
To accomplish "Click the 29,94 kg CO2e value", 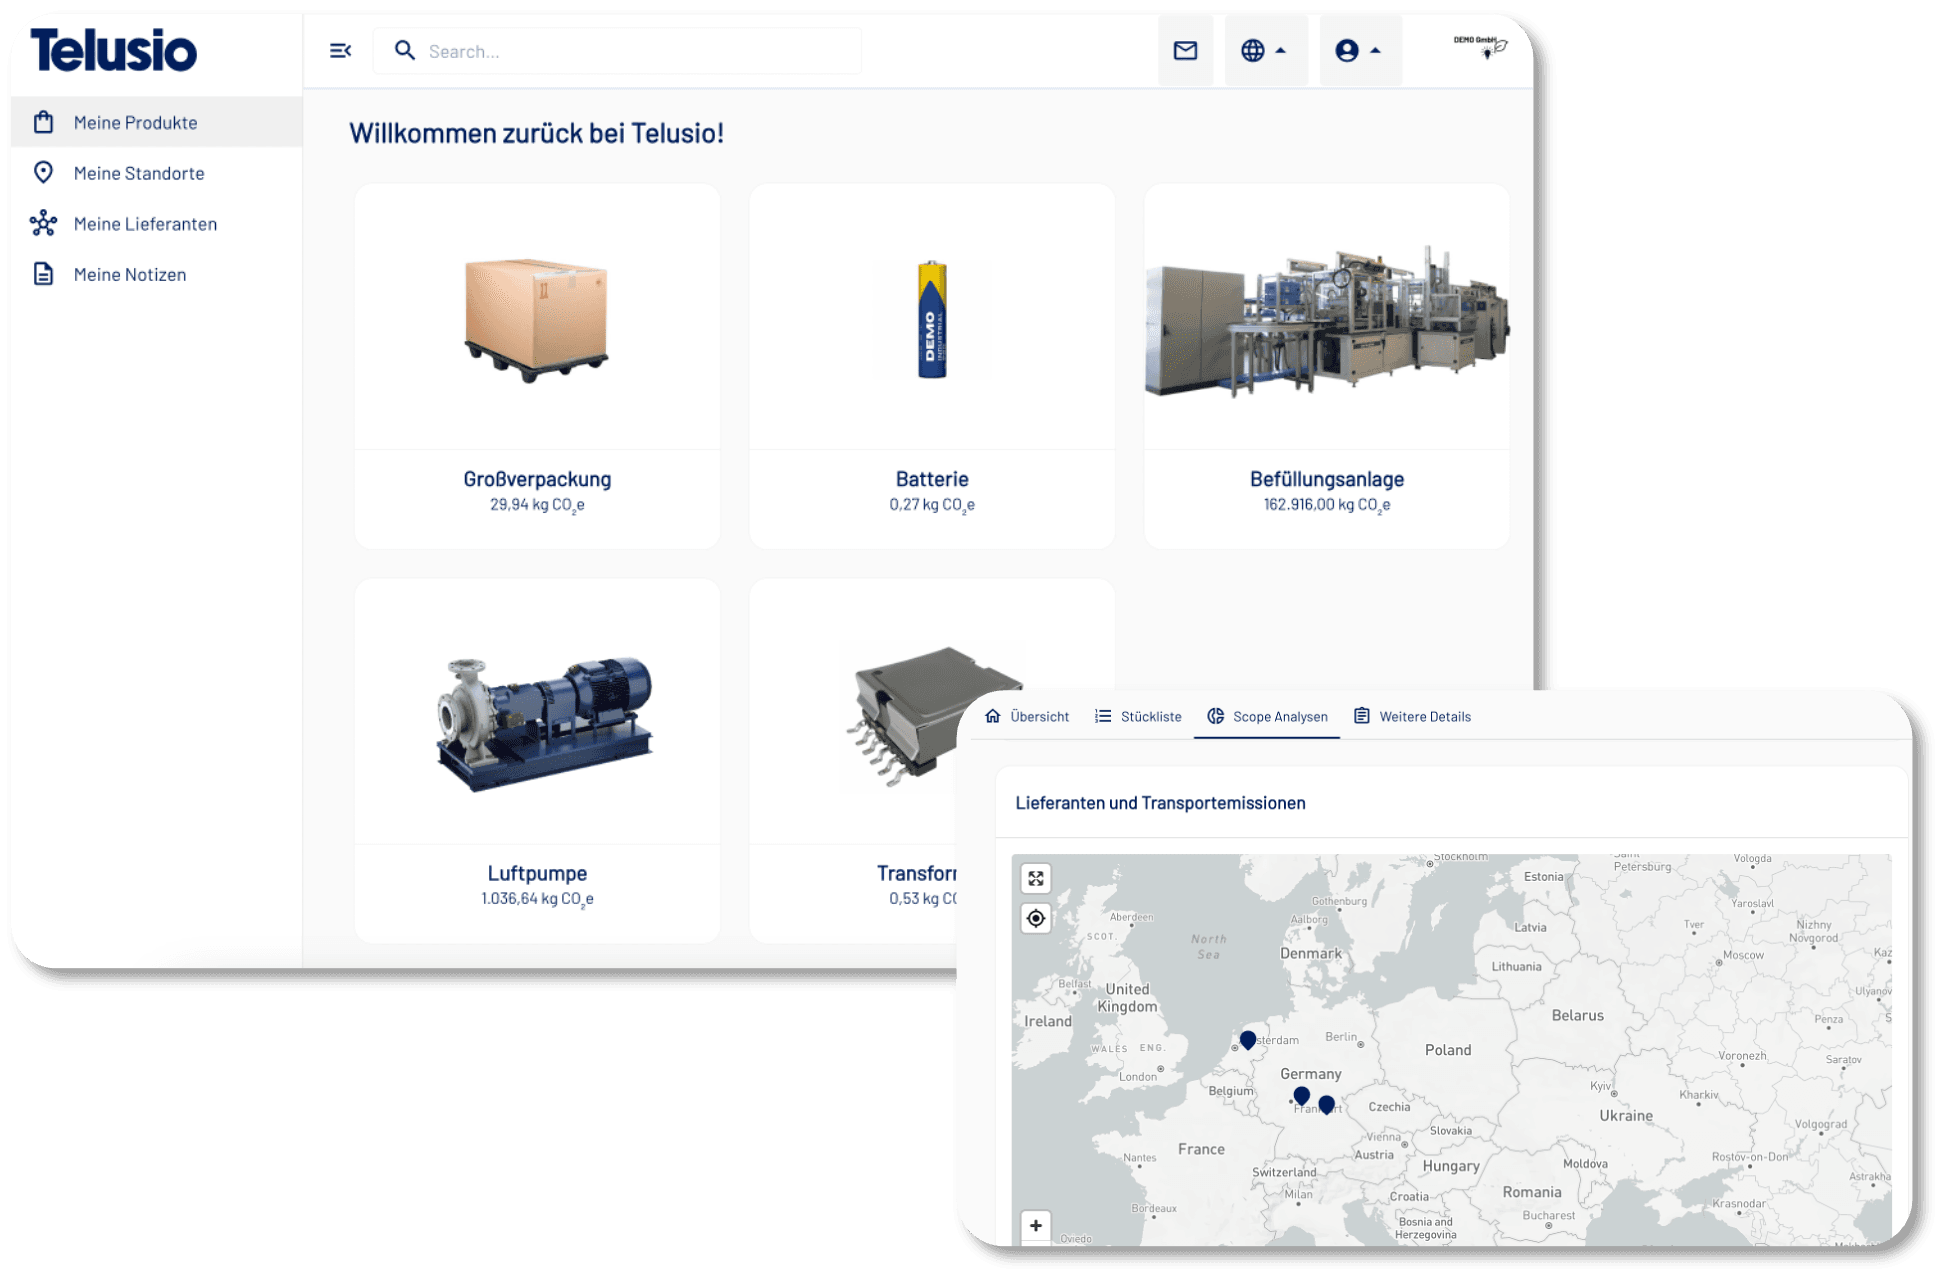I will point(537,505).
